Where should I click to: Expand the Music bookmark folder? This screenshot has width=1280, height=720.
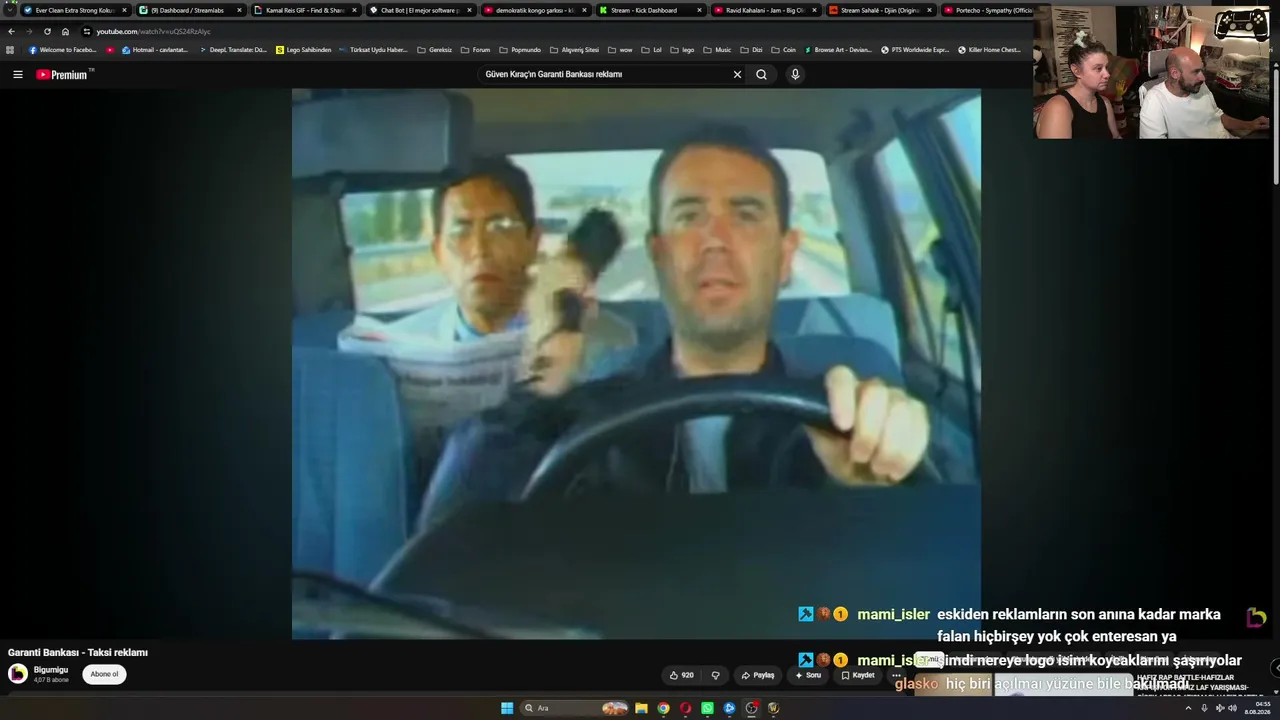(x=717, y=49)
